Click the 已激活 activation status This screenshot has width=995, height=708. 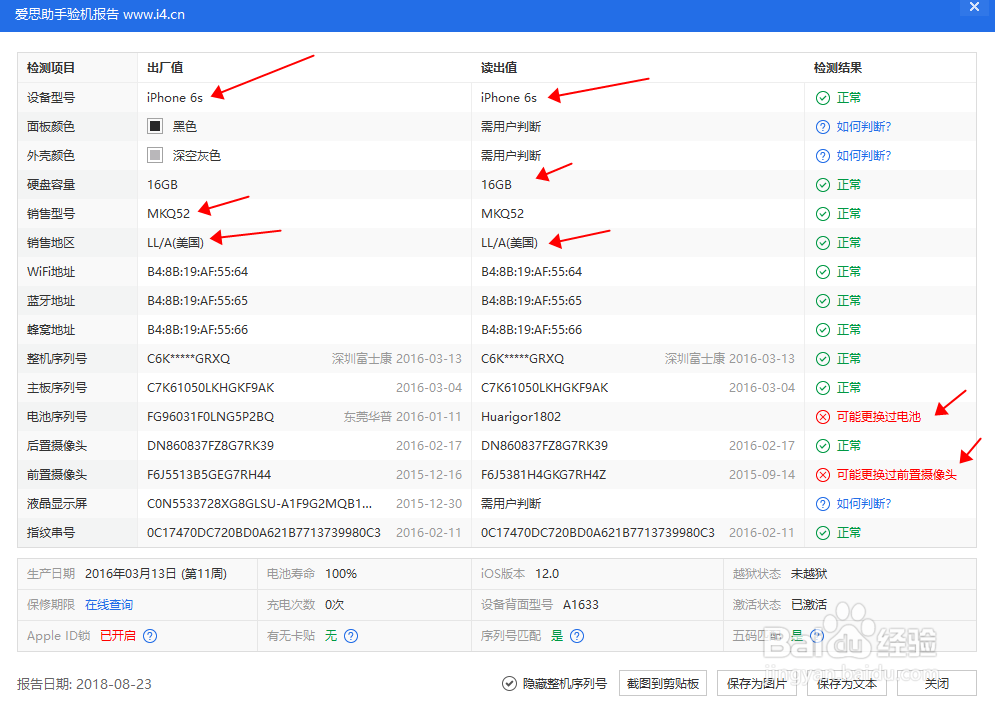point(809,605)
